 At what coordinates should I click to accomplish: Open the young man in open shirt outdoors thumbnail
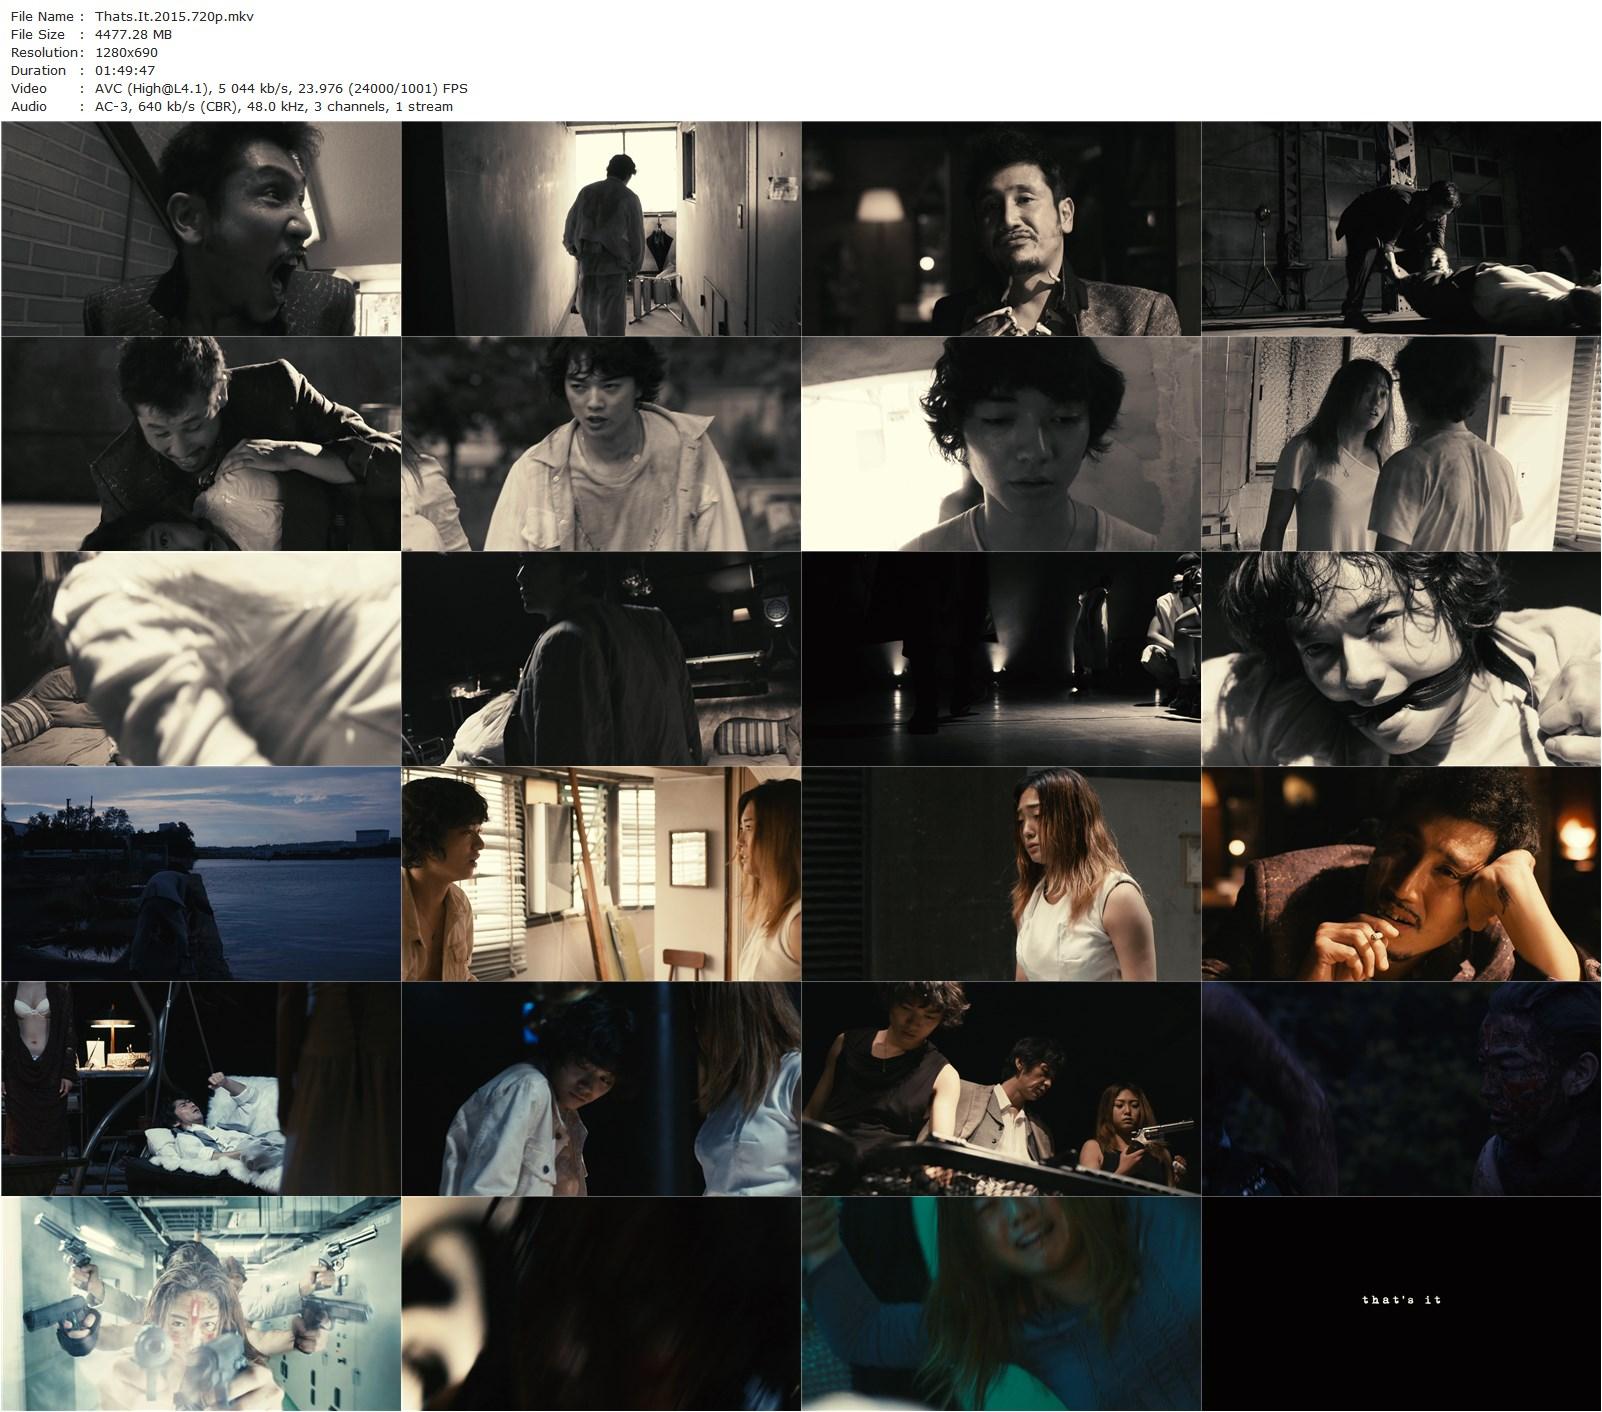click(601, 444)
